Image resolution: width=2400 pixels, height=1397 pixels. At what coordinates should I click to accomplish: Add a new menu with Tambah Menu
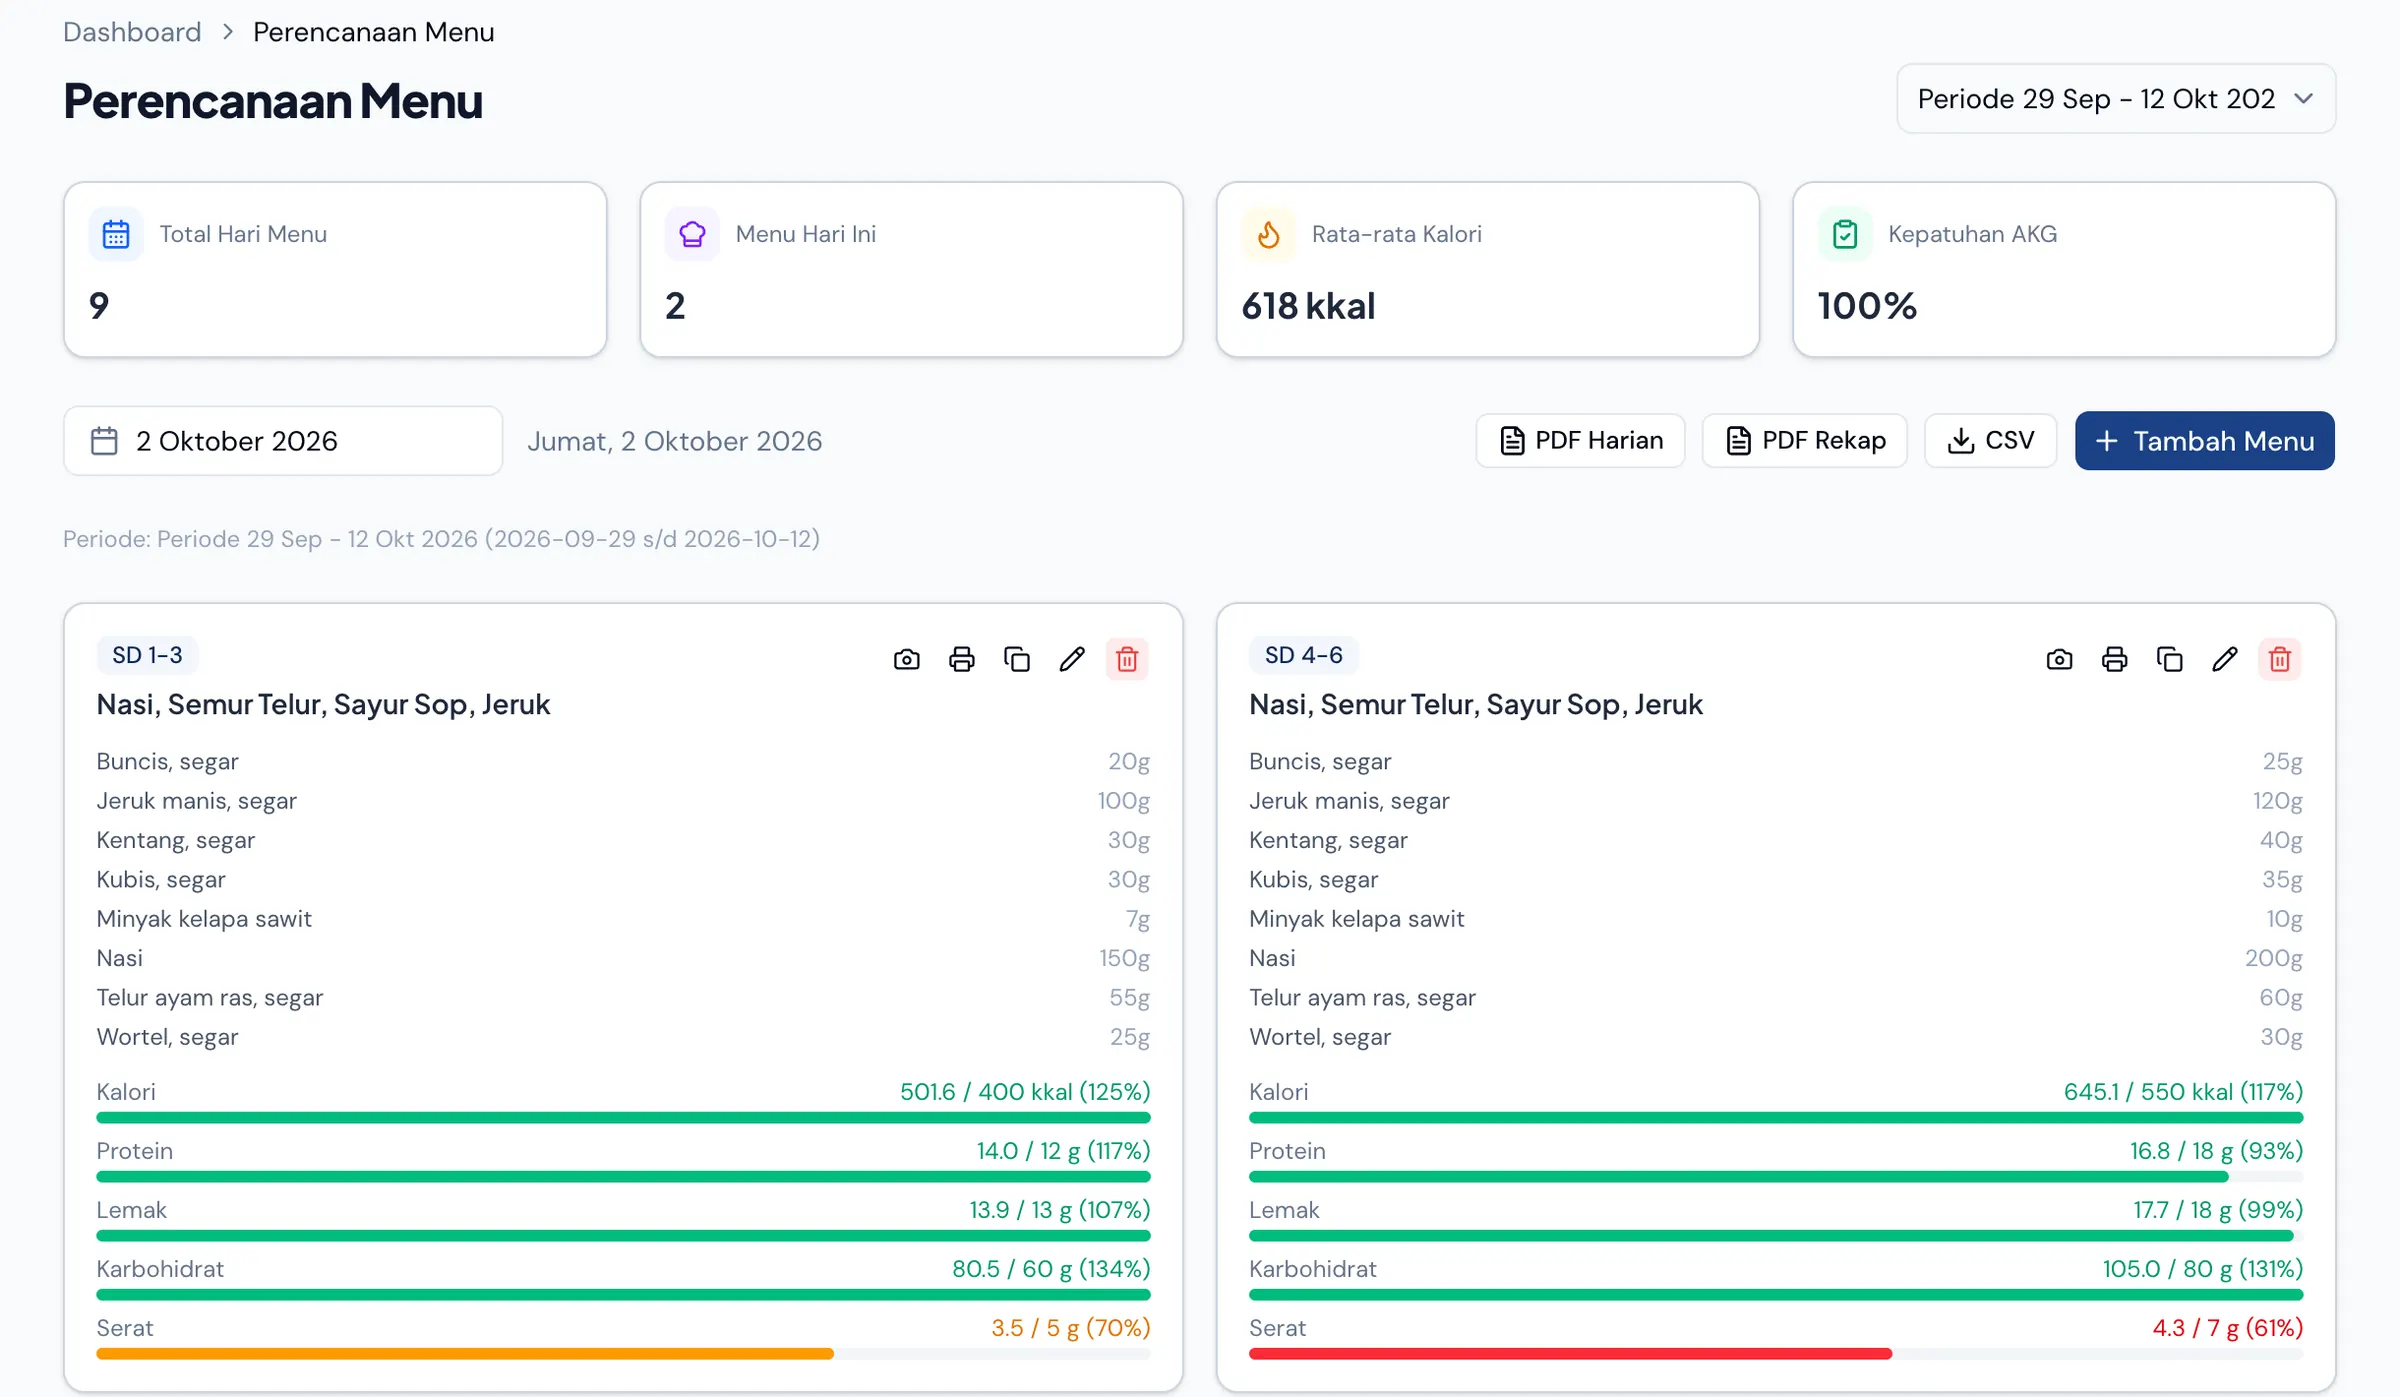coord(2205,441)
